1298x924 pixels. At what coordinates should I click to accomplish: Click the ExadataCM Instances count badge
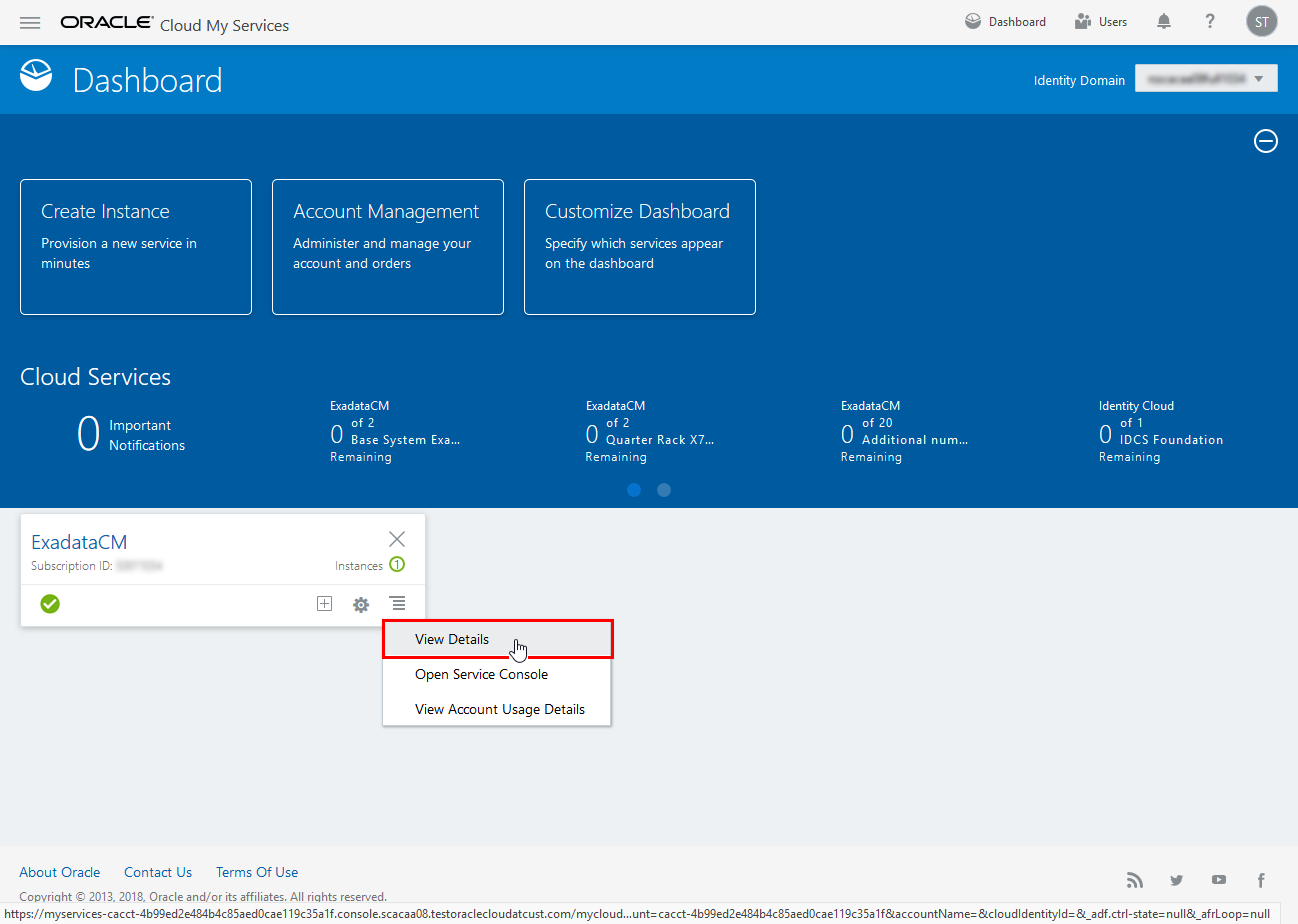pos(397,565)
